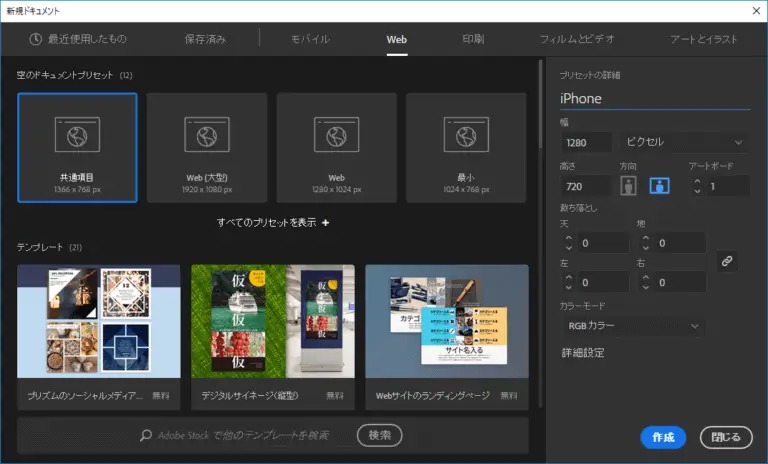Switch to the モバイル tab

[x=310, y=39]
